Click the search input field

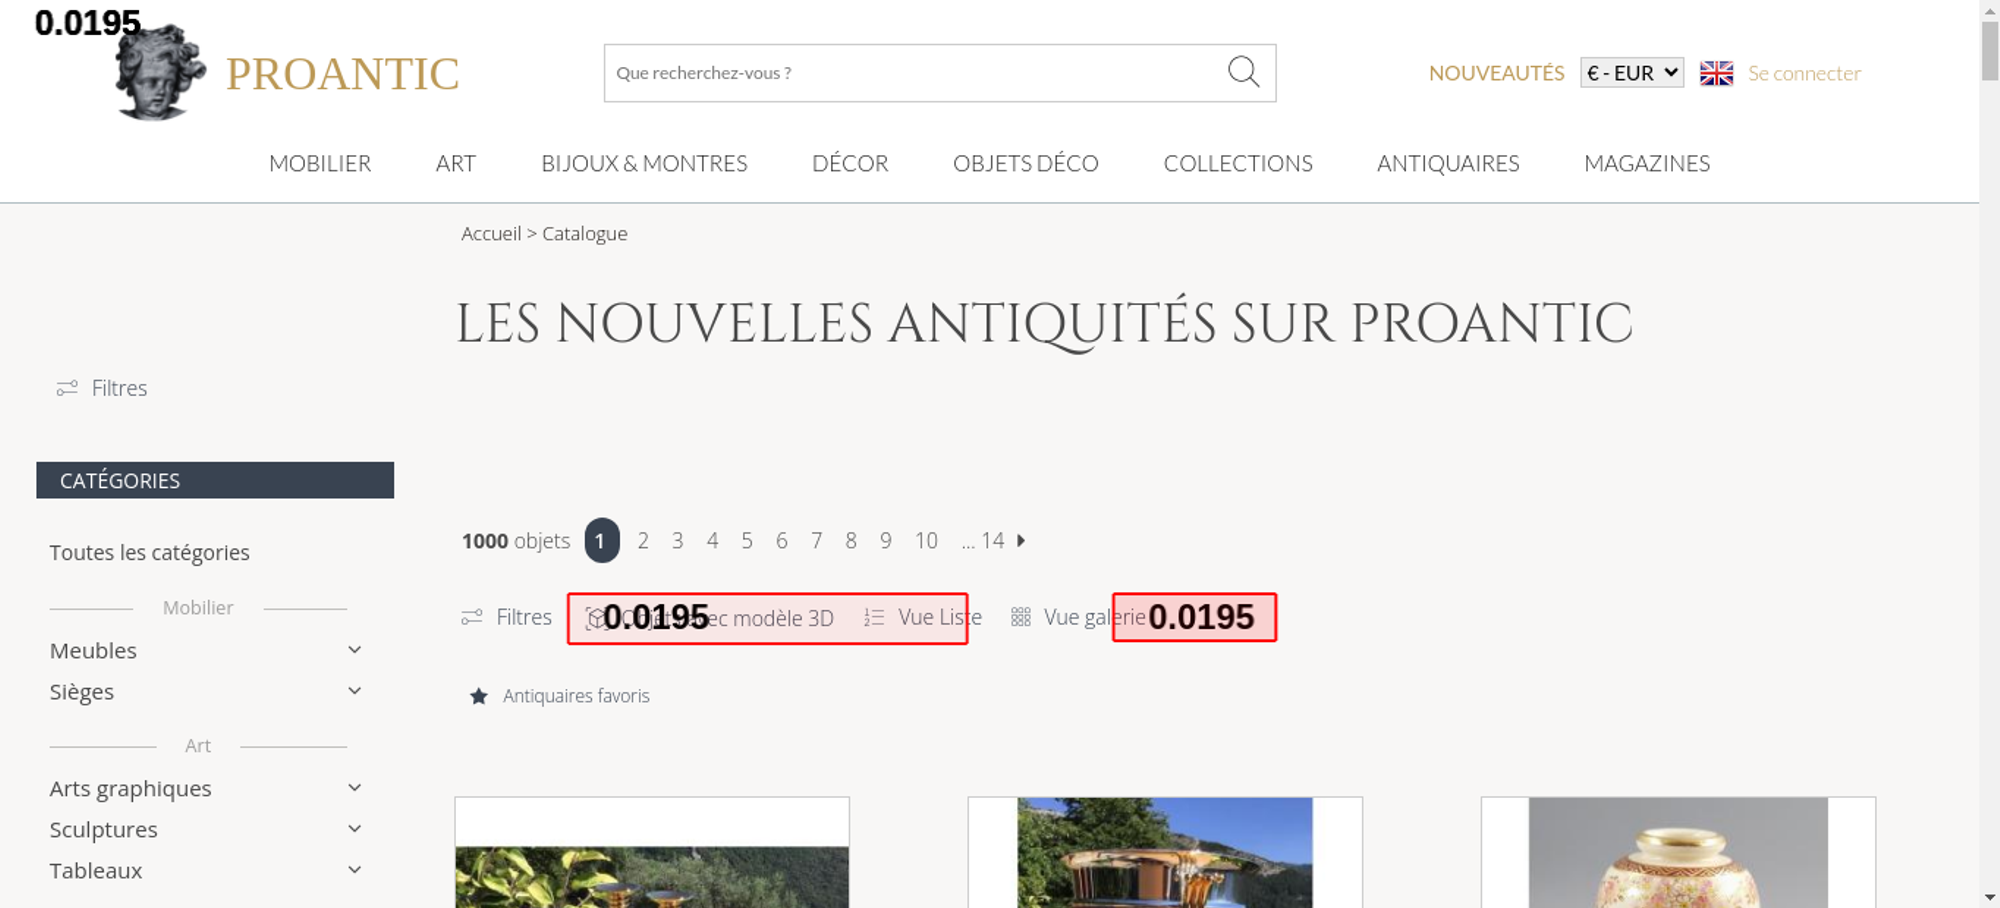[910, 73]
